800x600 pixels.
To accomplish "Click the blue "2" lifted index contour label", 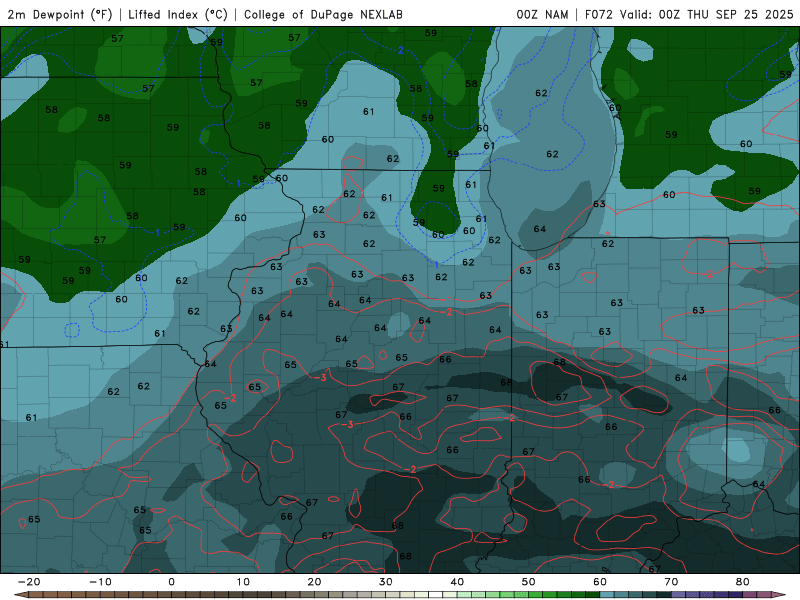I will point(401,50).
